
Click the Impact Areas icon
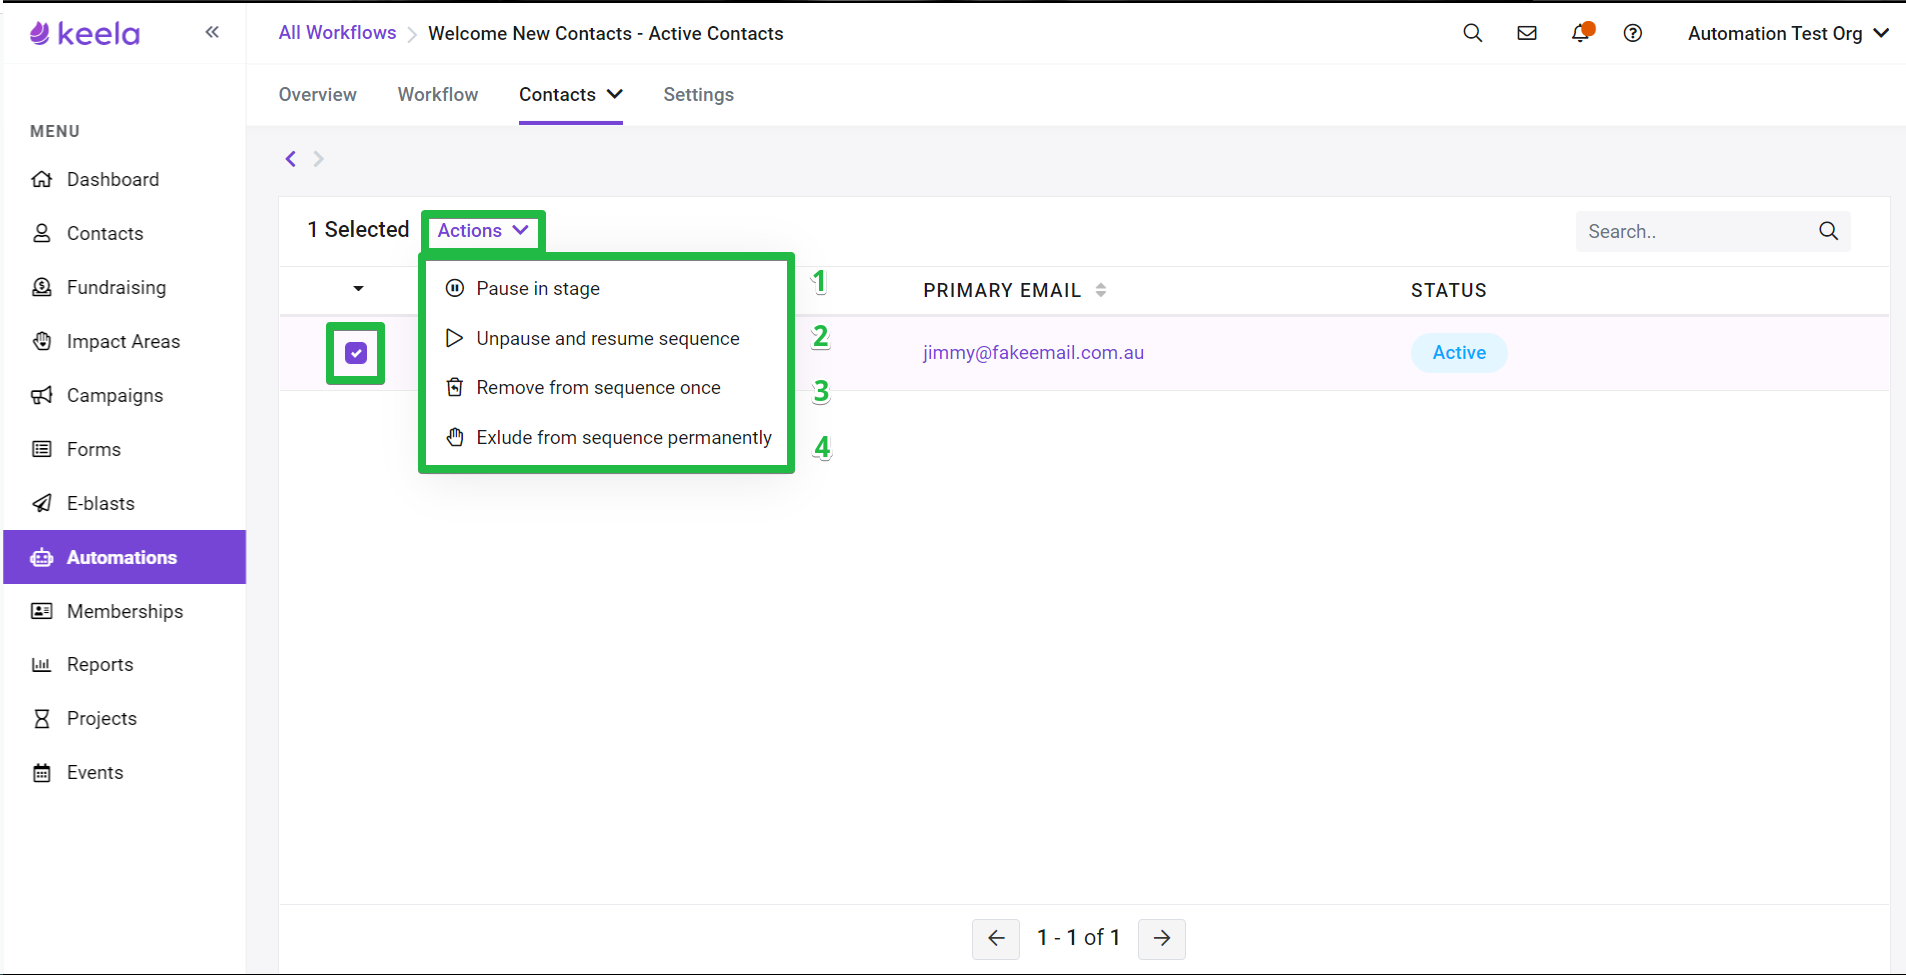(x=42, y=341)
